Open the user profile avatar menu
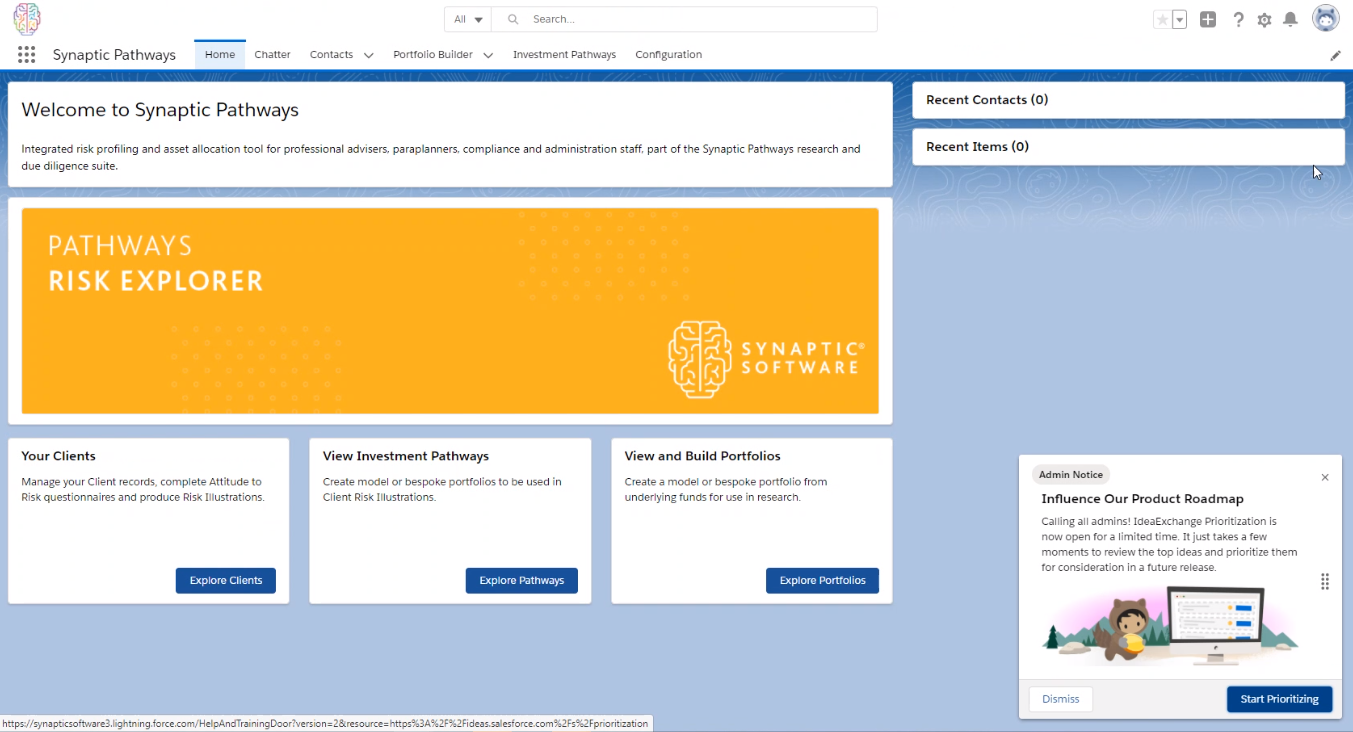This screenshot has width=1353, height=732. (x=1326, y=19)
